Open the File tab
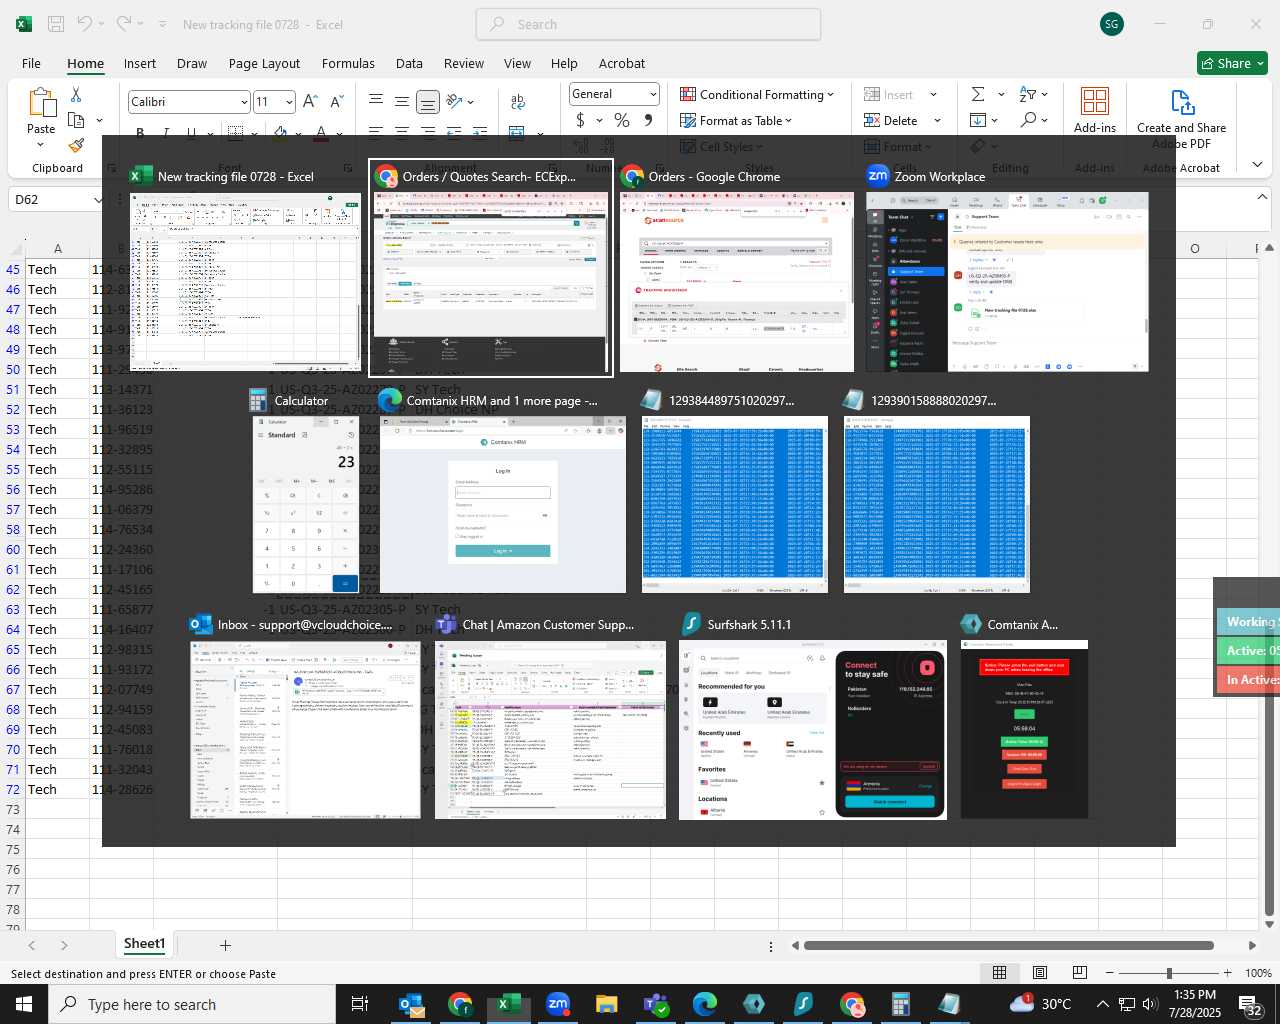The image size is (1280, 1024). 31,63
